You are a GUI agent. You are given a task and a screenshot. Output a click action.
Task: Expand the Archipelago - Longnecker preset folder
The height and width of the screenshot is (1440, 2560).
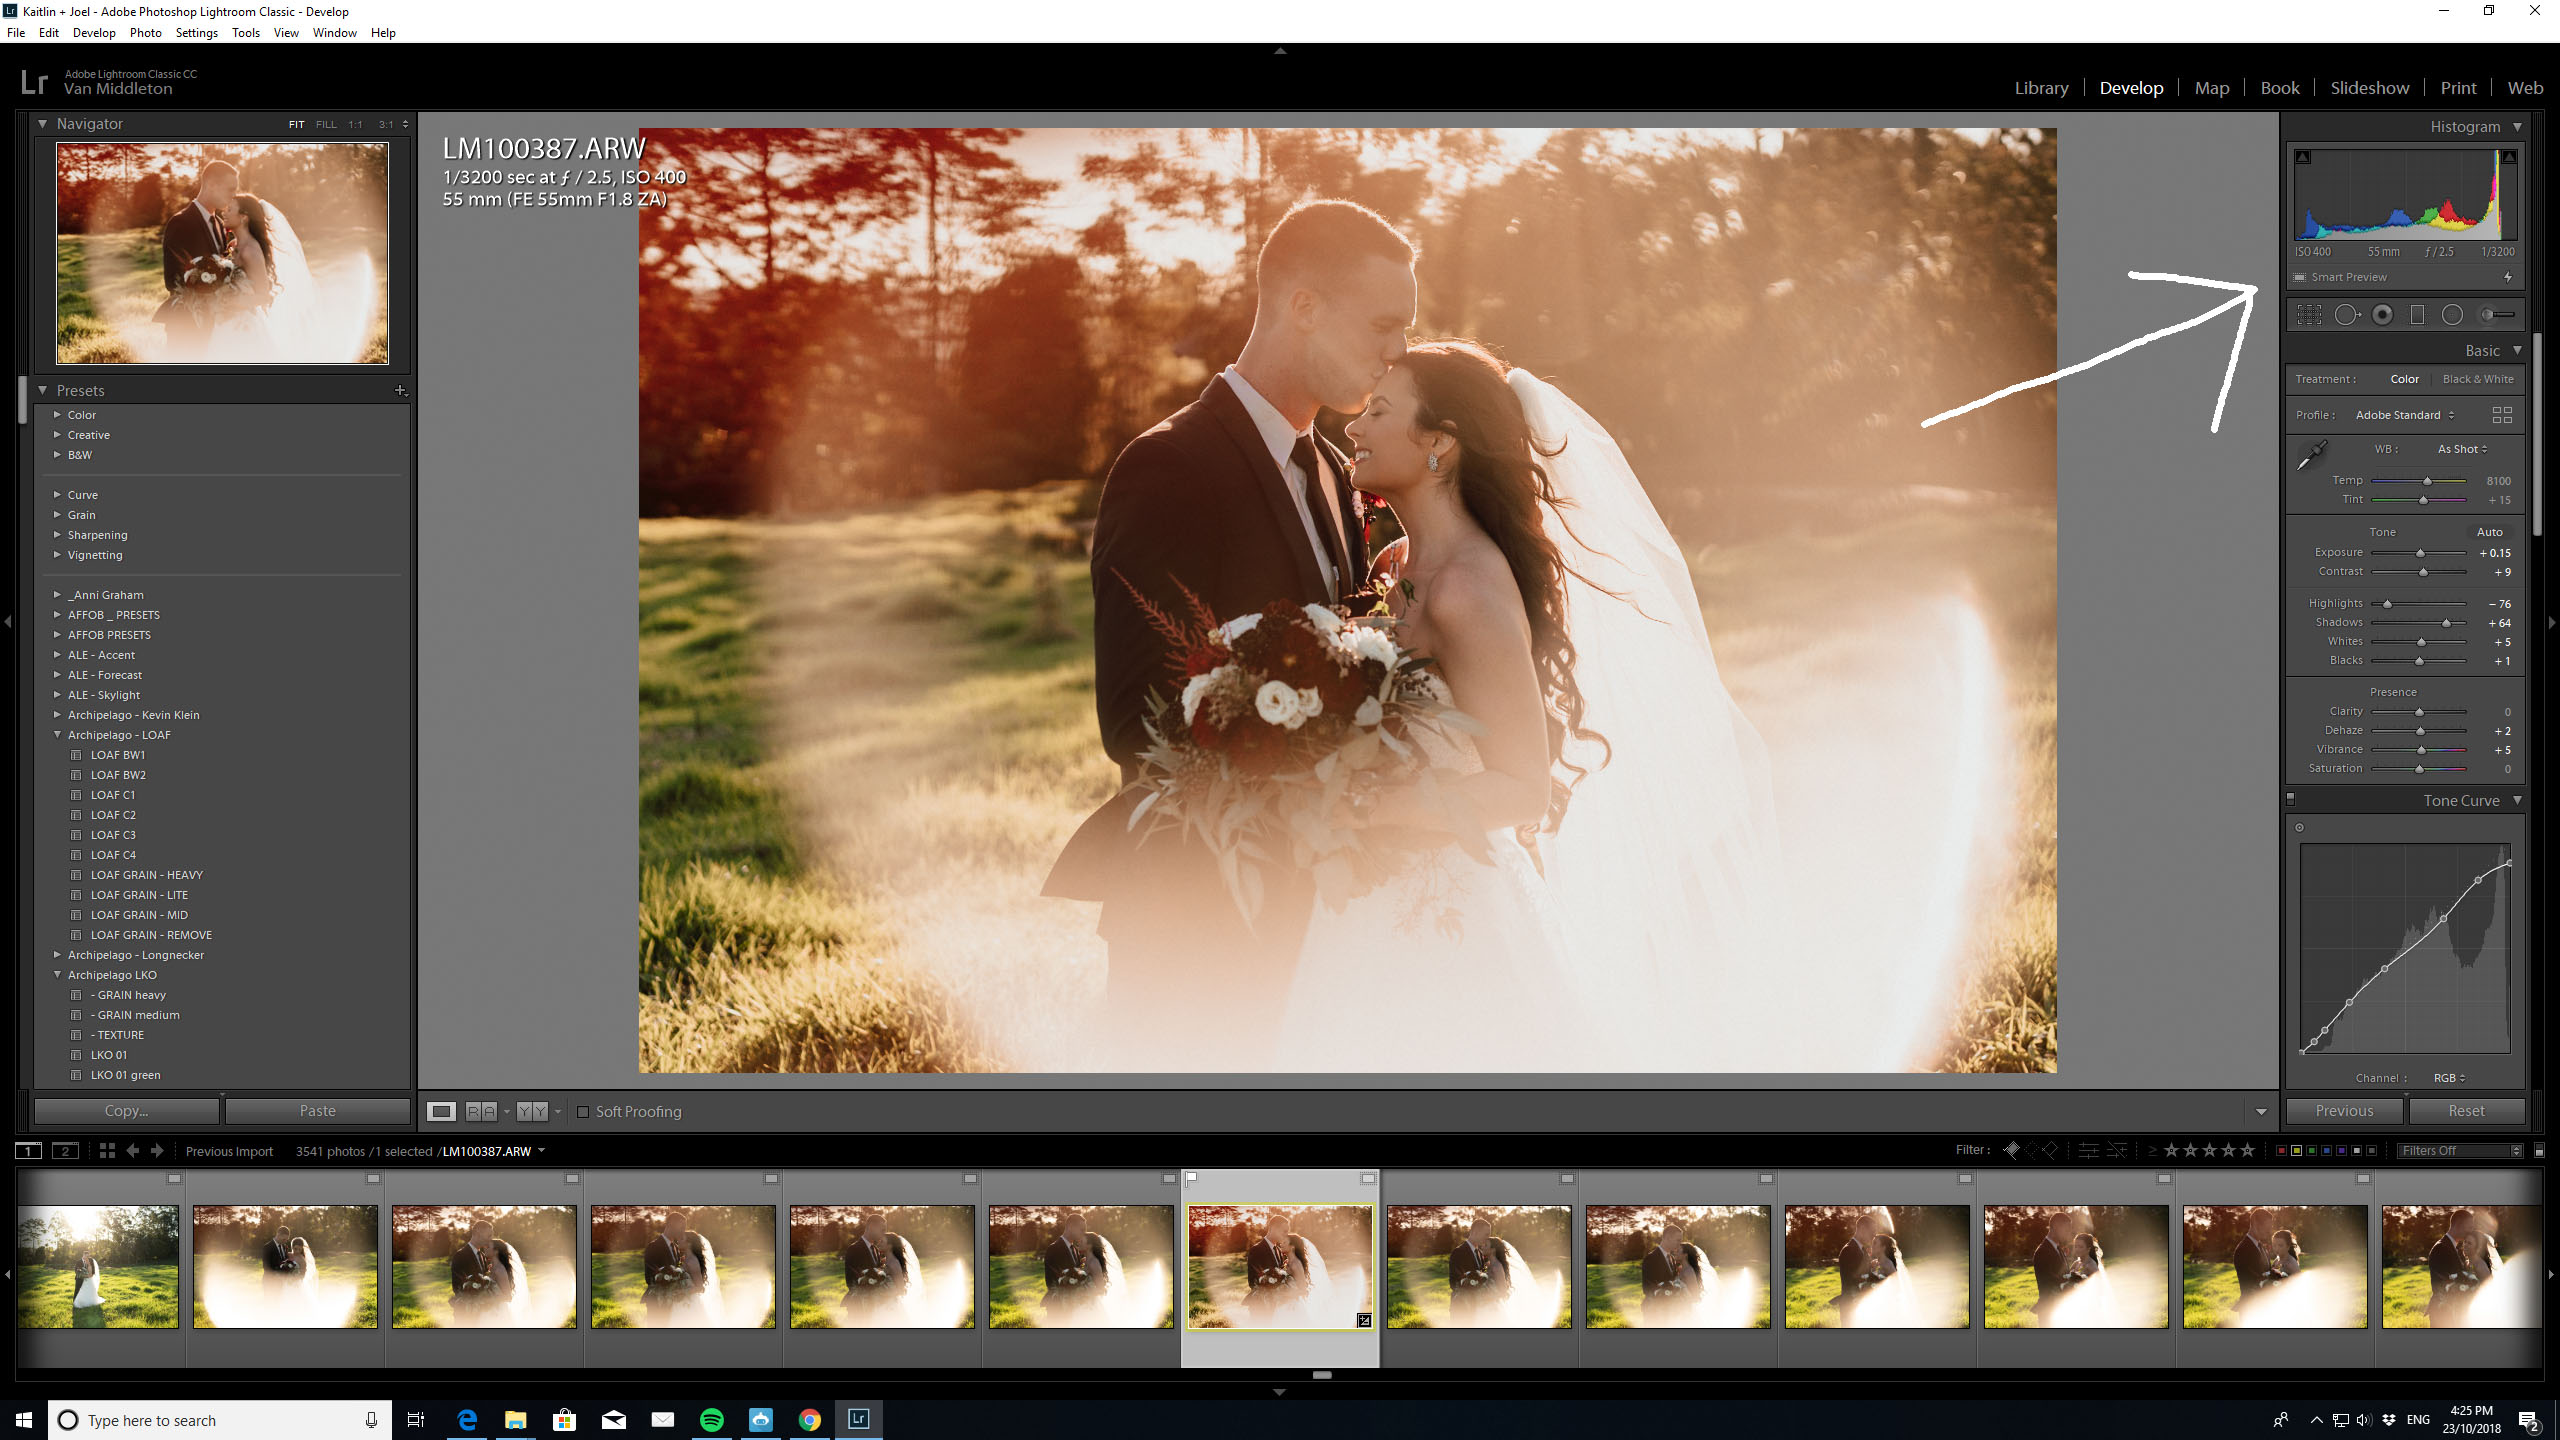click(57, 955)
